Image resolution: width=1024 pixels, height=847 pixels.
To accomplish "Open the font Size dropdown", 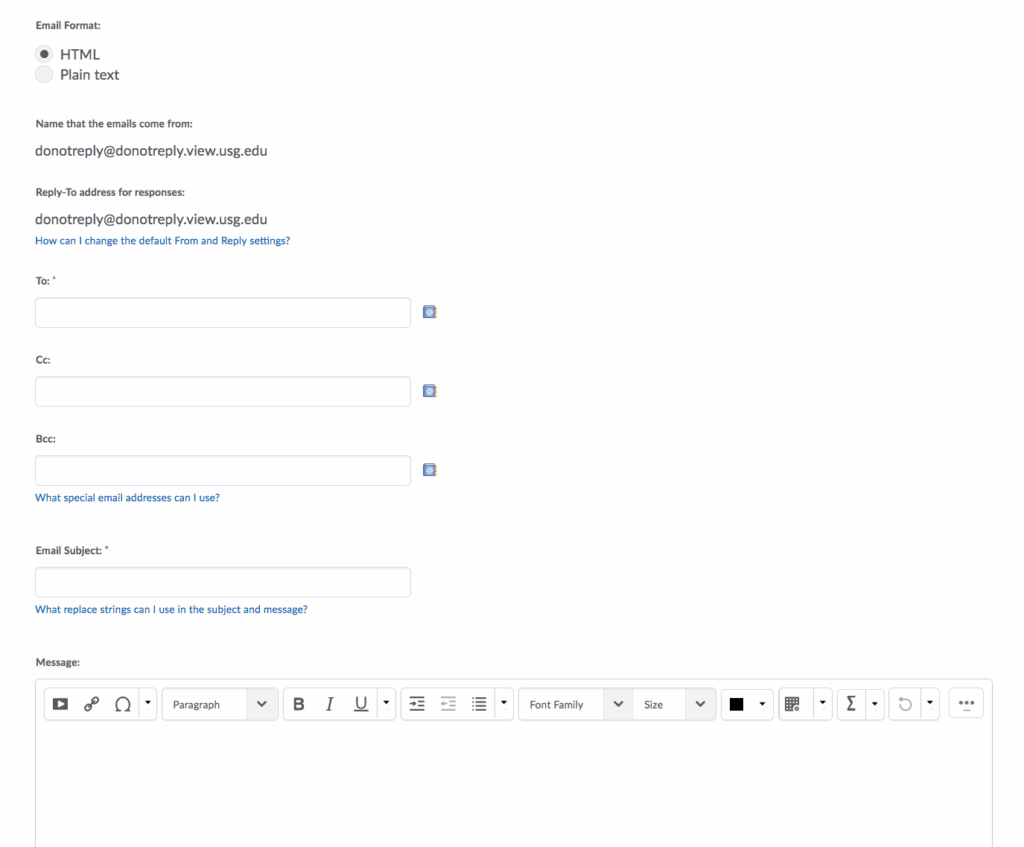I will 675,704.
